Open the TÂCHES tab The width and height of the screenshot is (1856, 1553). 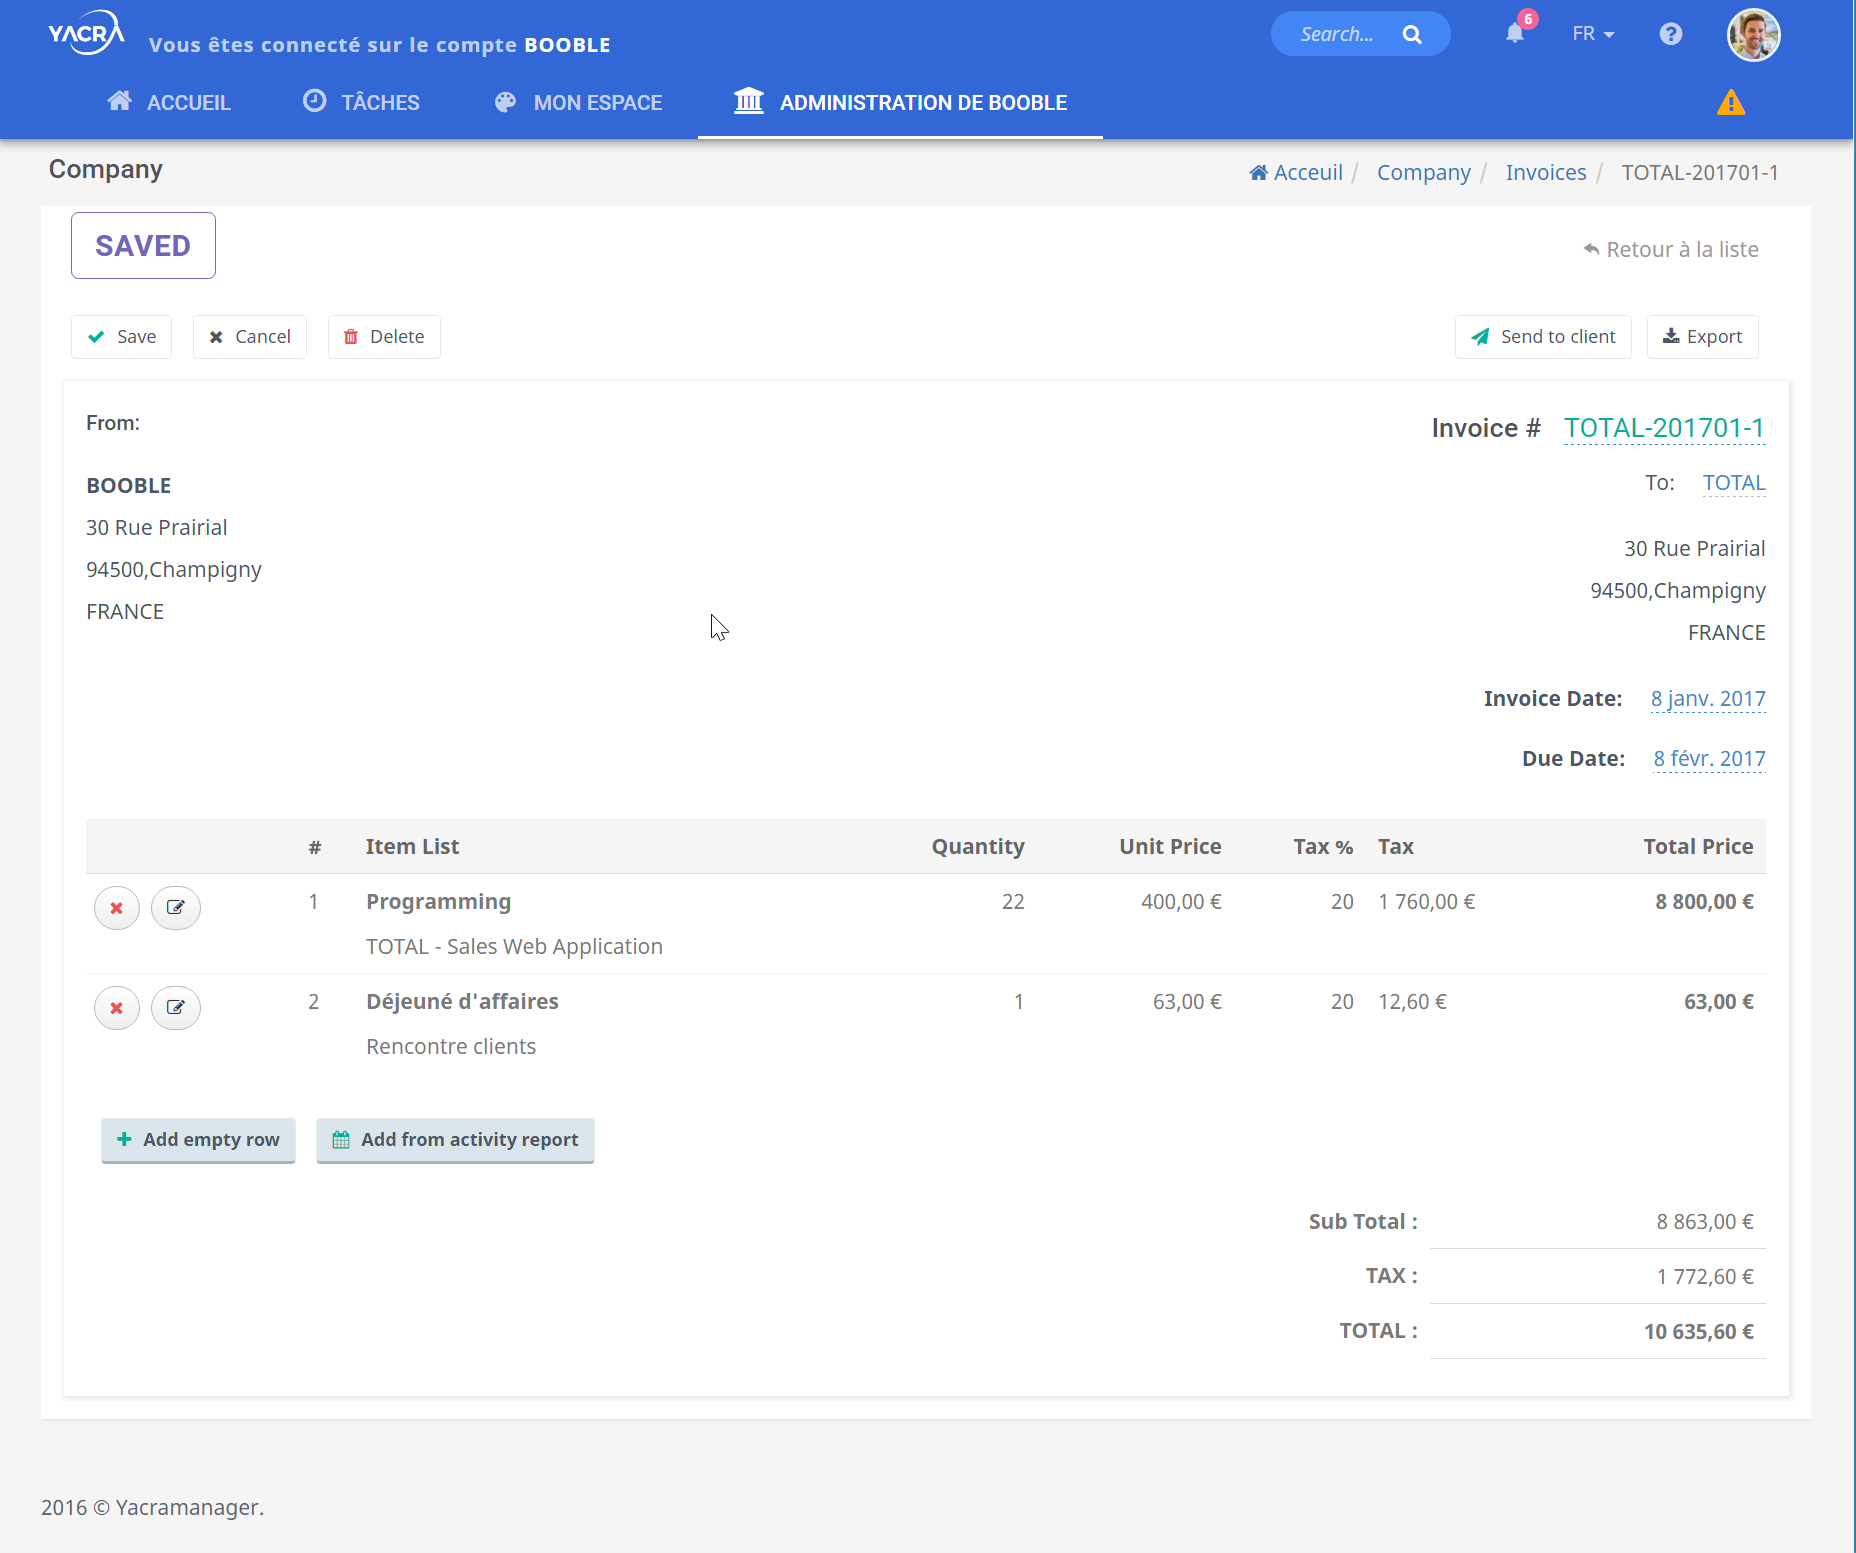click(x=361, y=102)
